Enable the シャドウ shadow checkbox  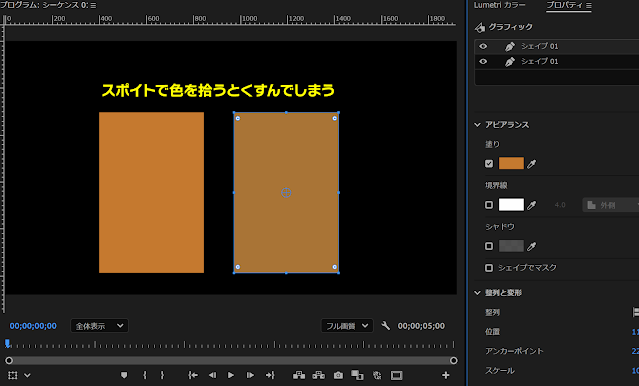(x=489, y=246)
